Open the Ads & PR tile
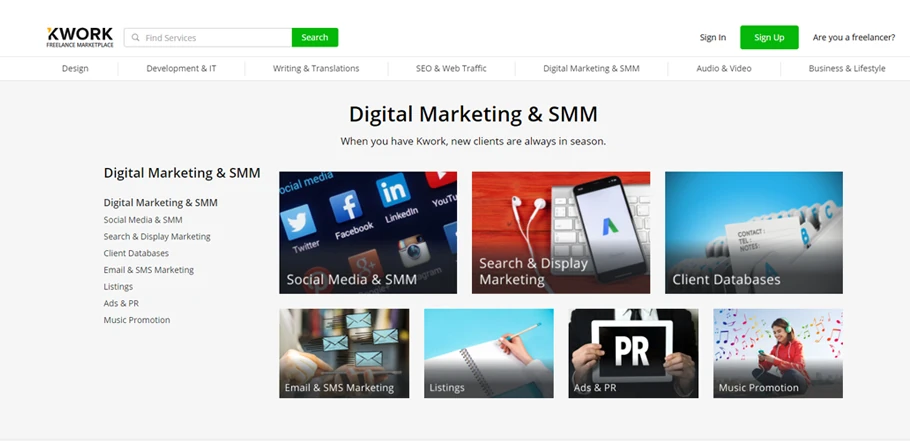910x441 pixels. (634, 353)
